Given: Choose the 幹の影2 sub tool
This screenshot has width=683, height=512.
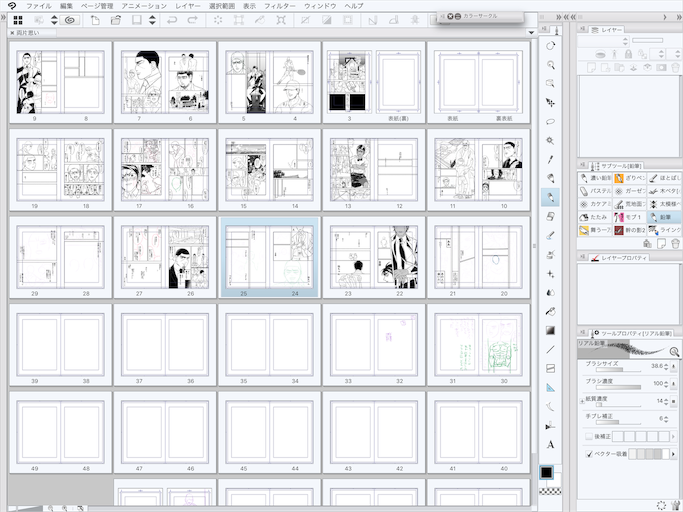Looking at the screenshot, I should pyautogui.click(x=629, y=230).
